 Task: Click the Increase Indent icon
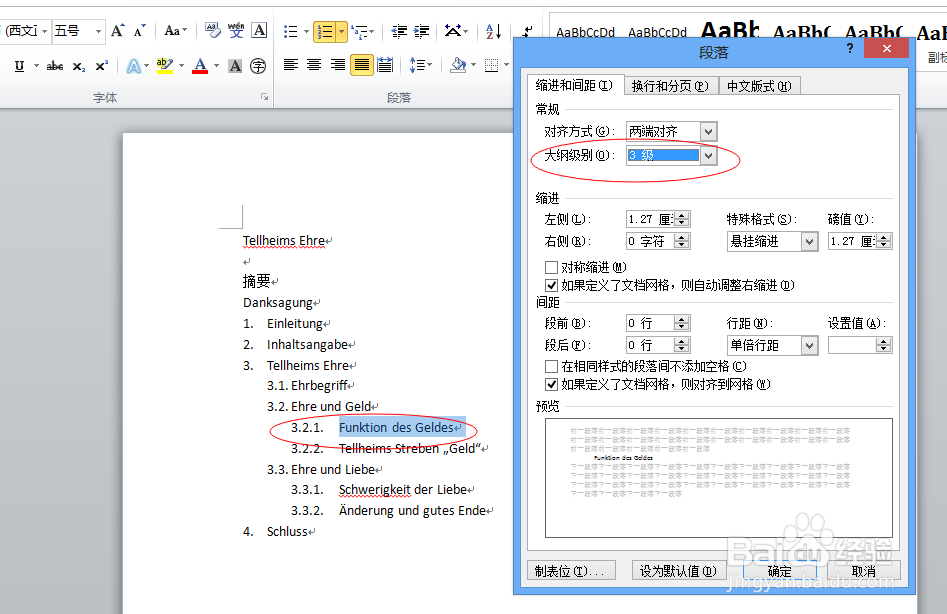click(x=420, y=32)
